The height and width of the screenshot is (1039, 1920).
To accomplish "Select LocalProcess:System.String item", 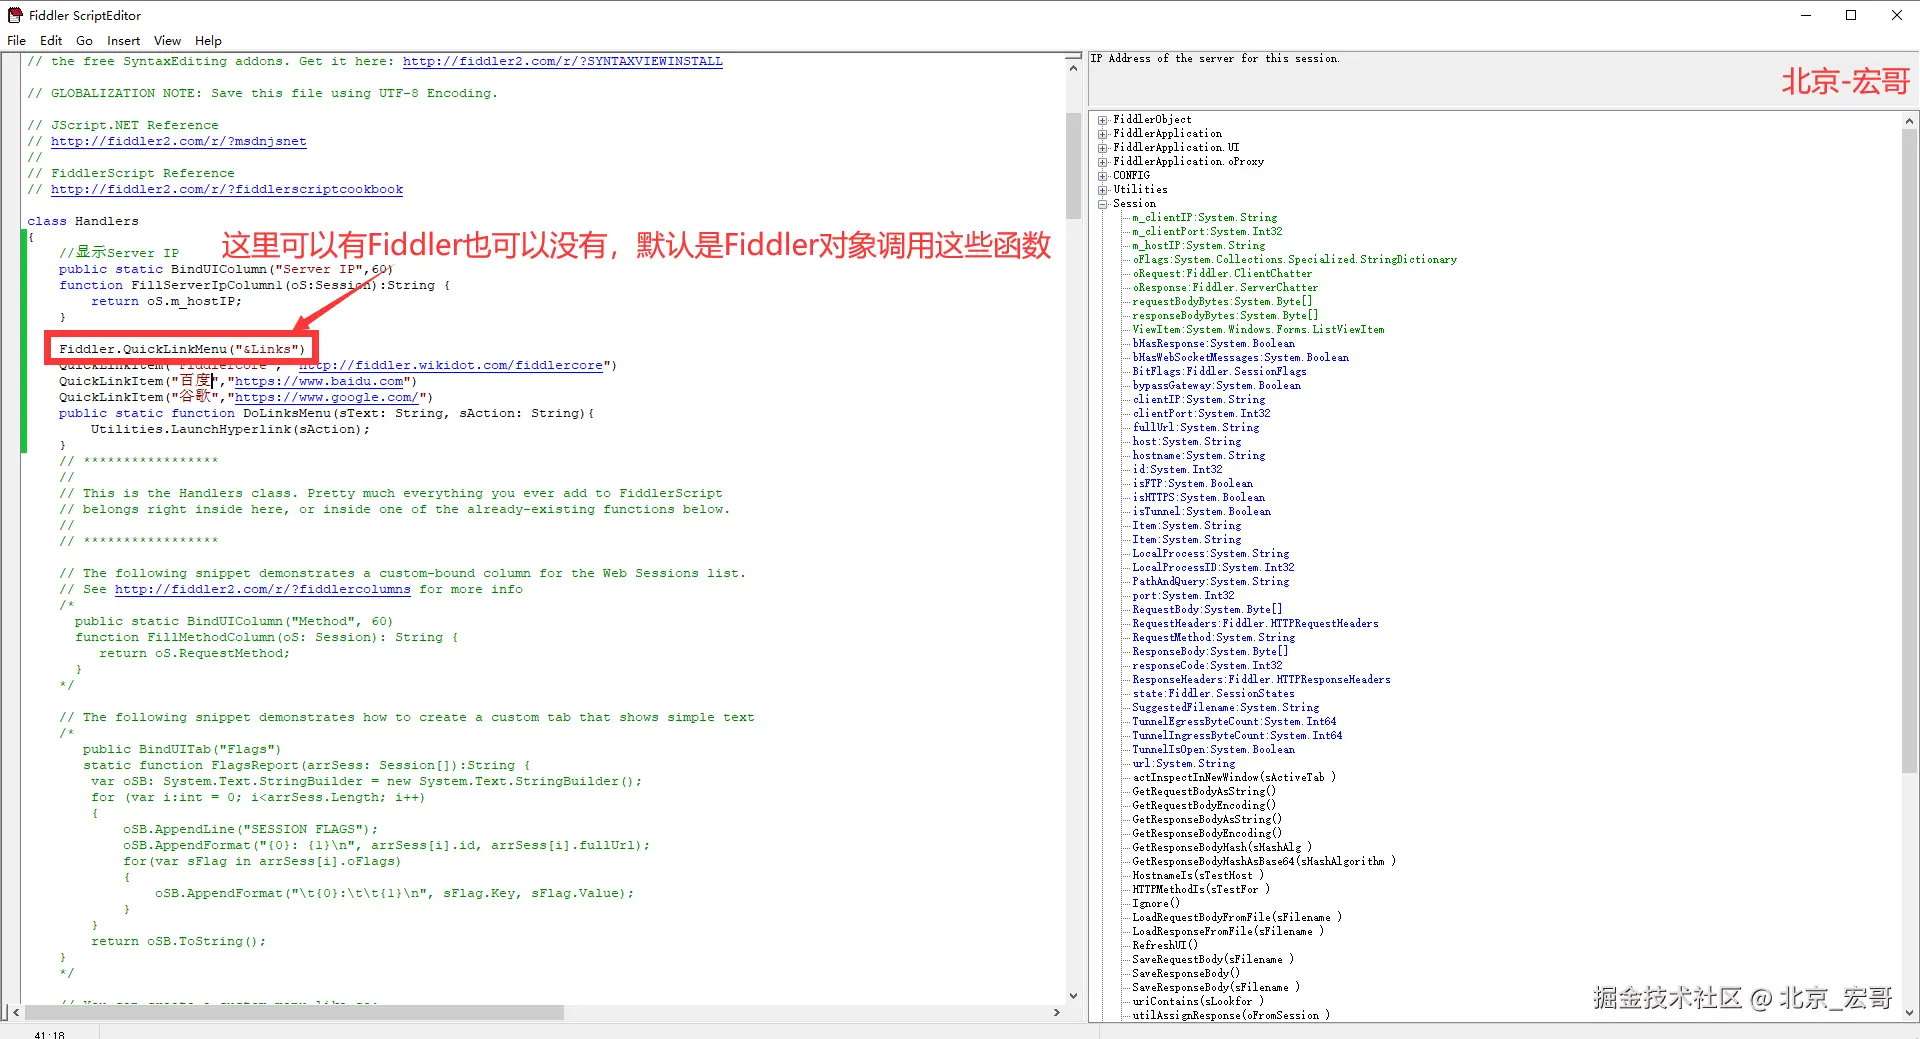I will click(1210, 554).
